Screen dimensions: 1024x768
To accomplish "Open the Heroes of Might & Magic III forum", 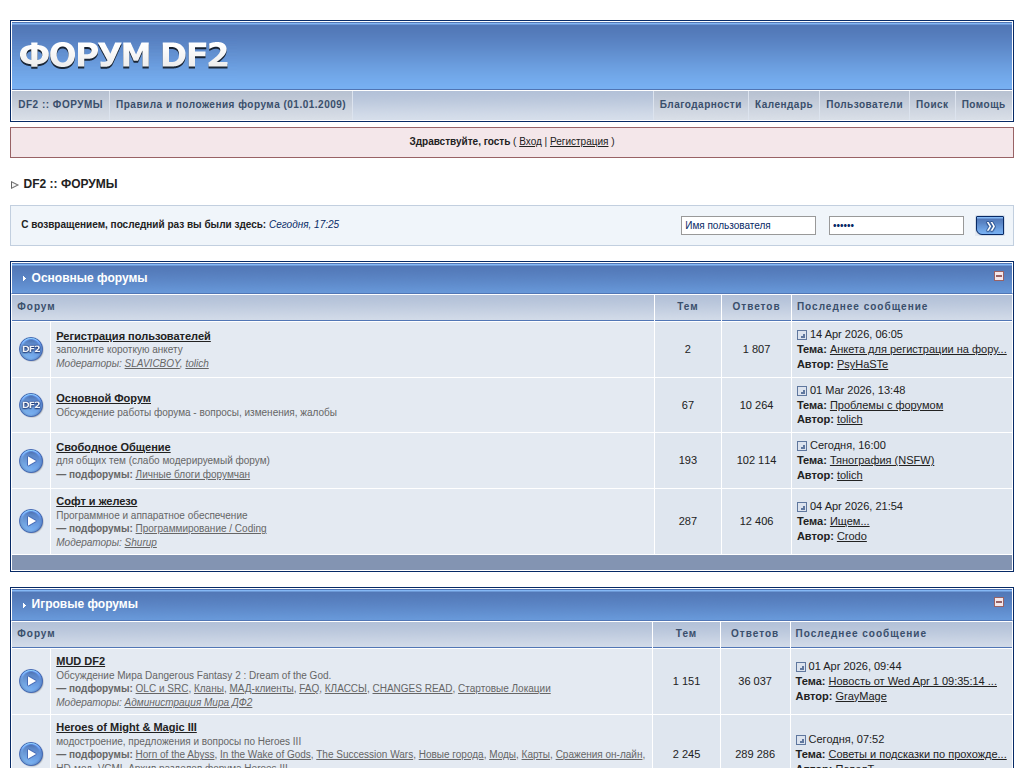I will (126, 727).
